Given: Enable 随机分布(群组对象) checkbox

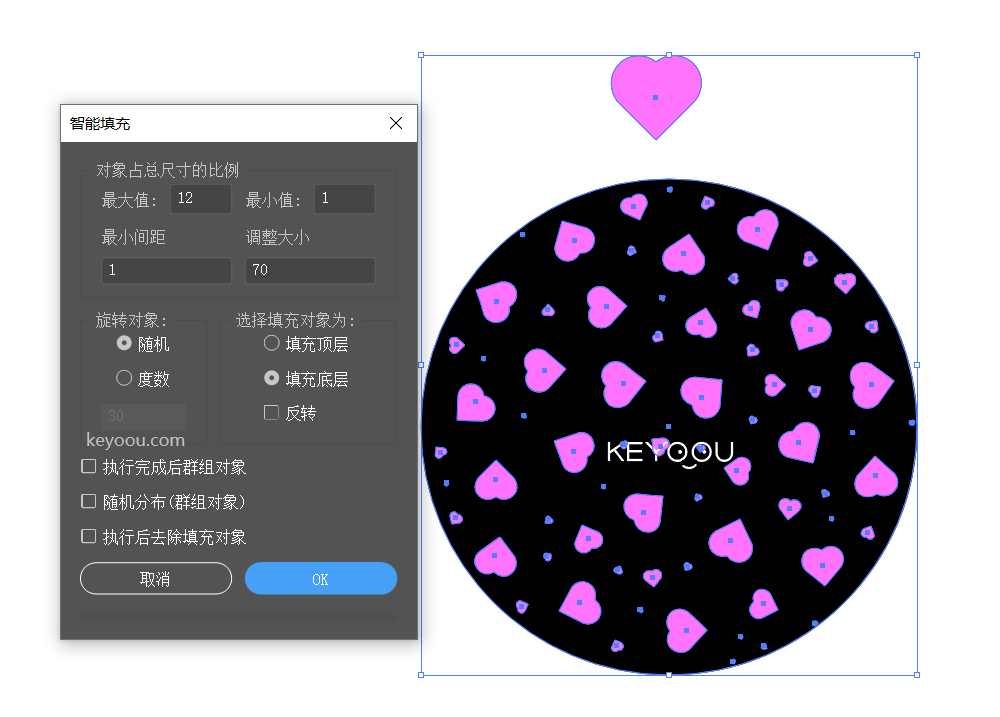Looking at the screenshot, I should [89, 501].
